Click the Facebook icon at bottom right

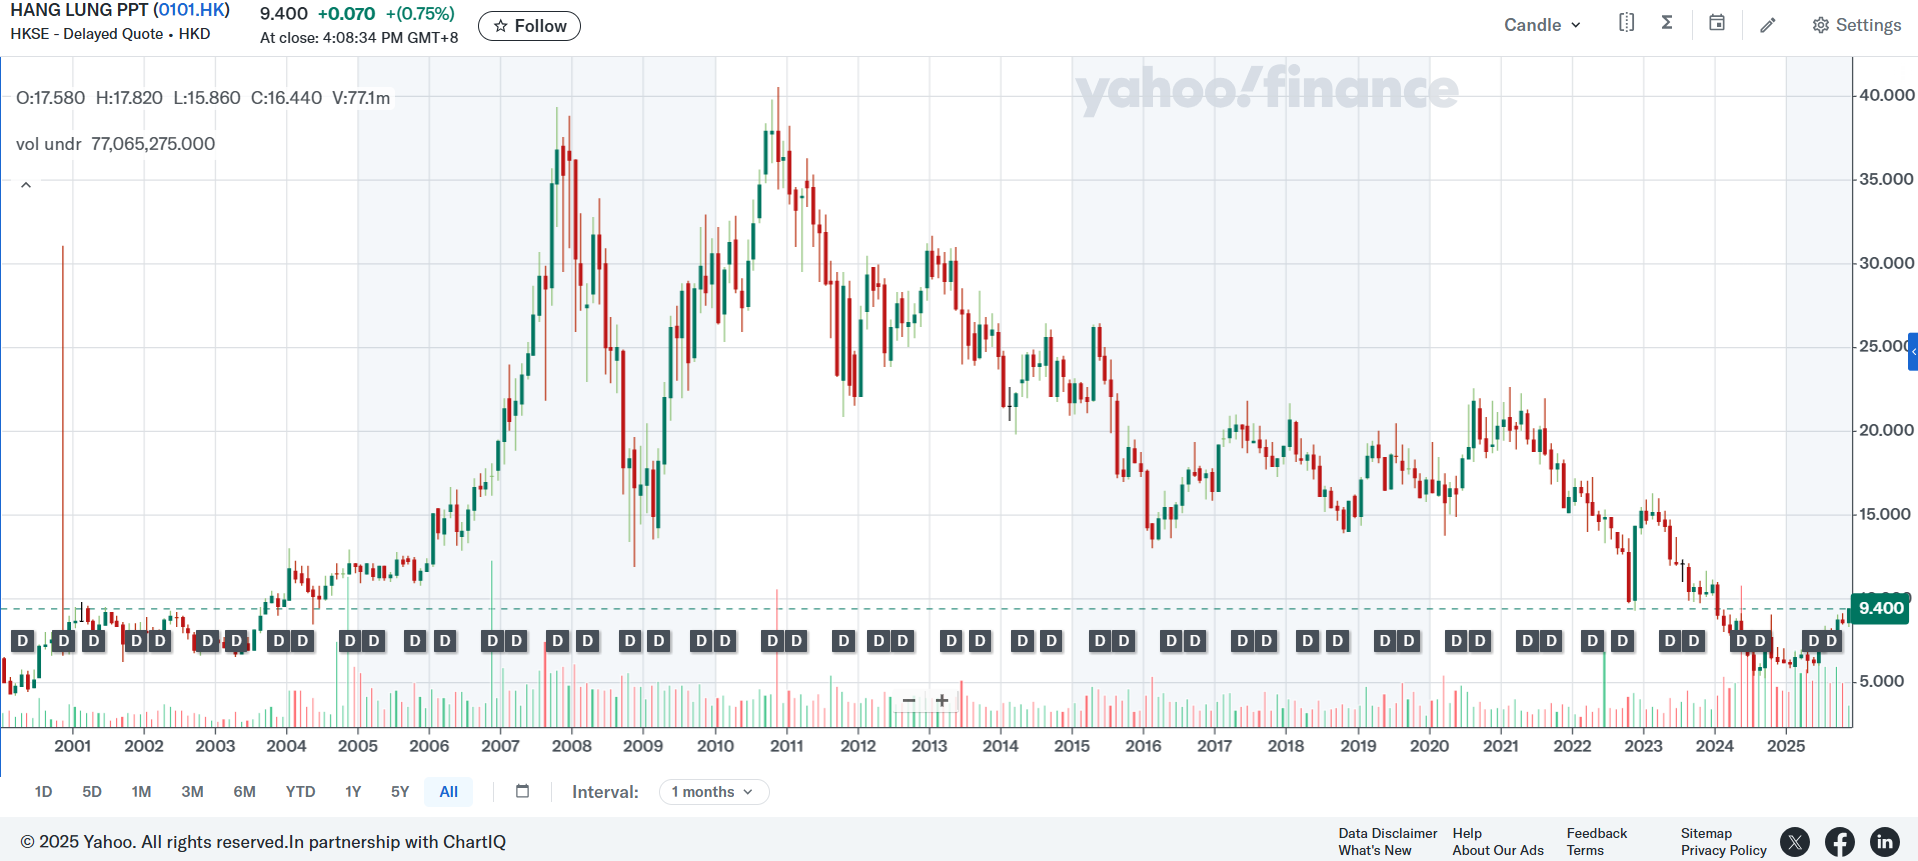pyautogui.click(x=1839, y=842)
